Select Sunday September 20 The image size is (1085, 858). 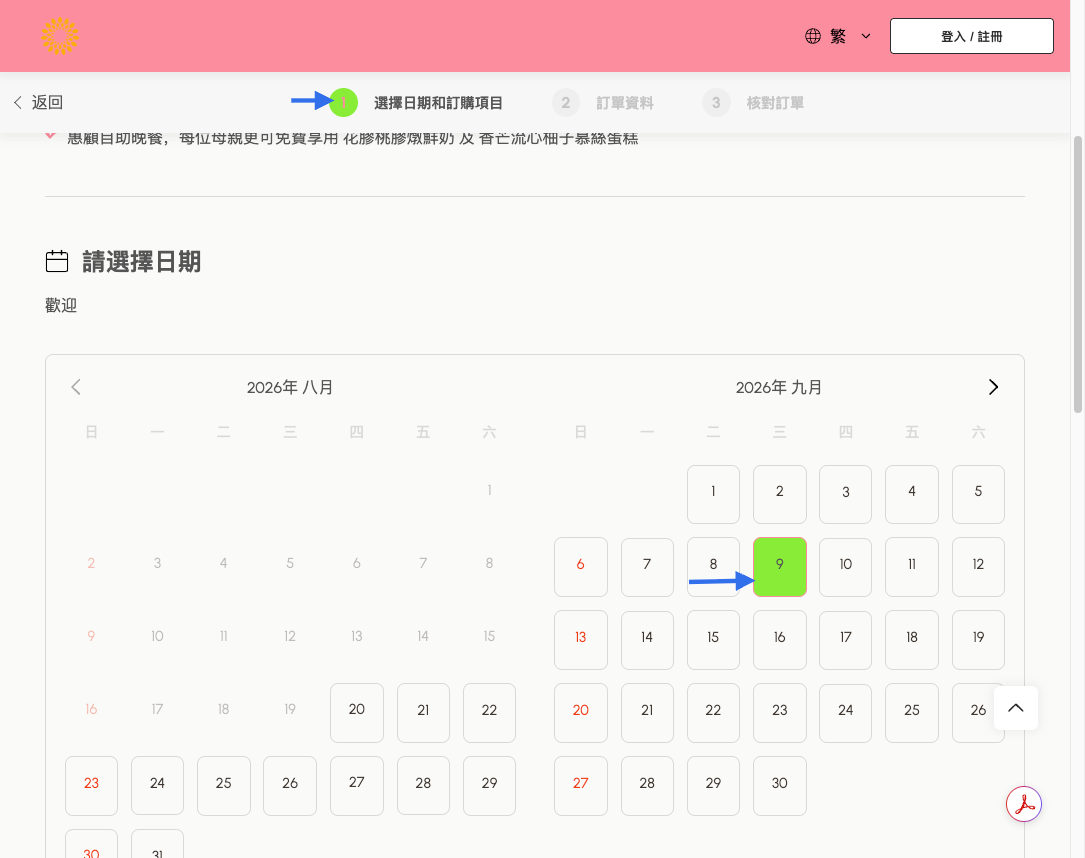(581, 713)
